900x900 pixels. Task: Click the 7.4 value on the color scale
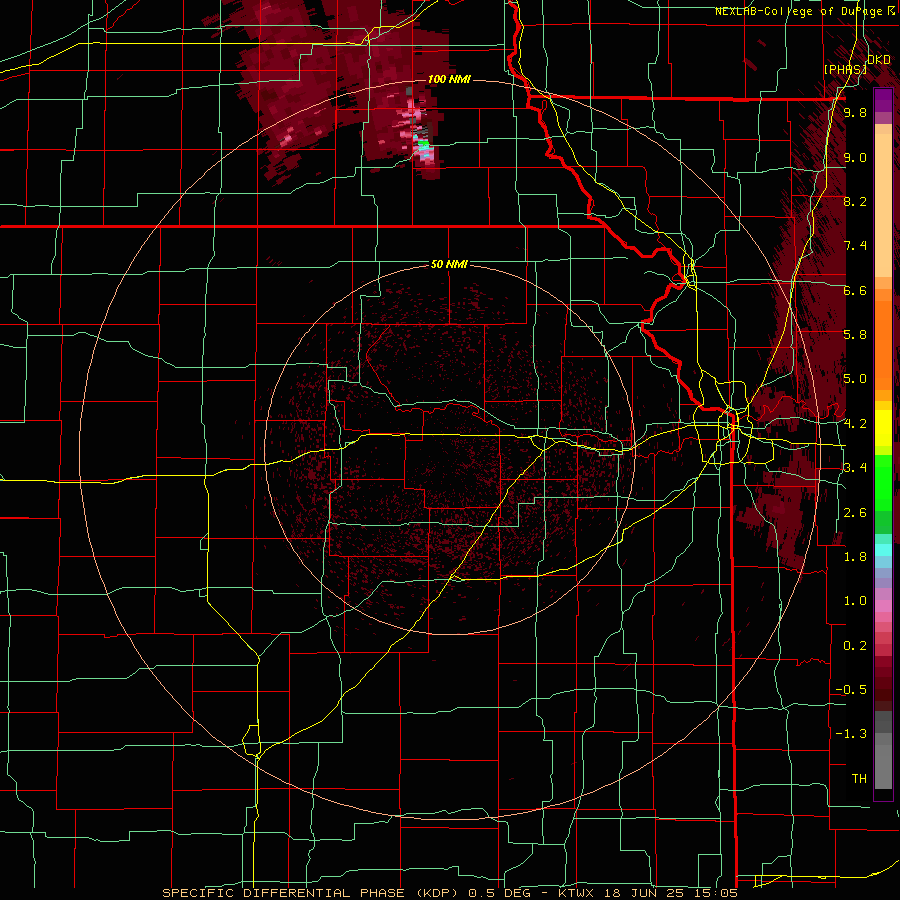855,246
